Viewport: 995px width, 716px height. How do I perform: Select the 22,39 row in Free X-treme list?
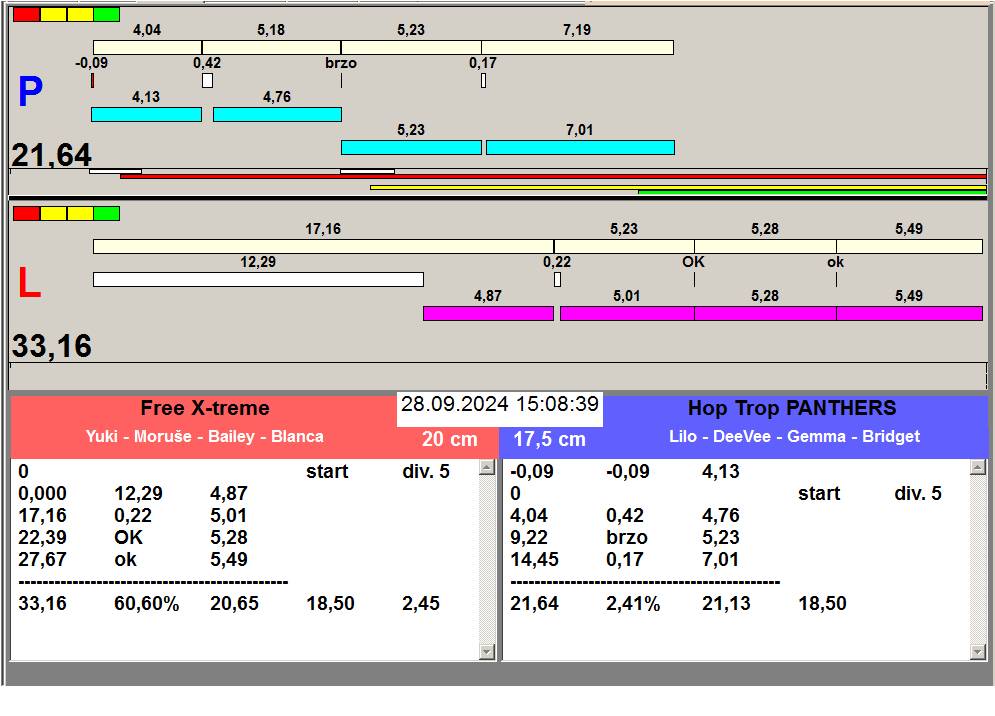pyautogui.click(x=244, y=538)
